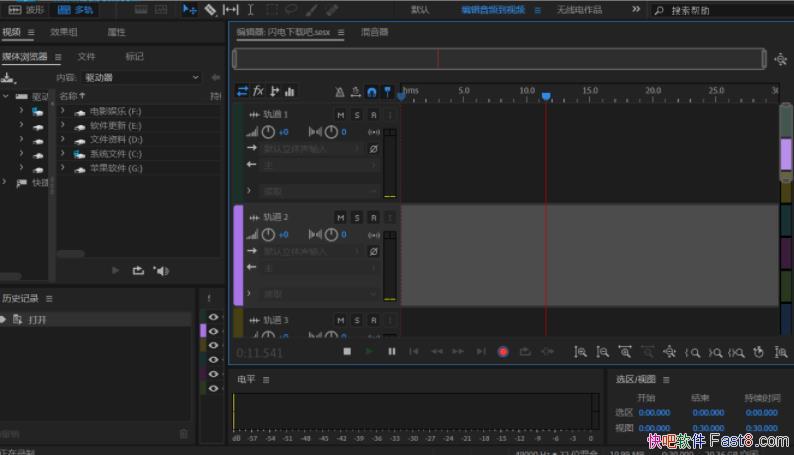
Task: Click the 轨道 1 volume knob
Action: [268, 132]
